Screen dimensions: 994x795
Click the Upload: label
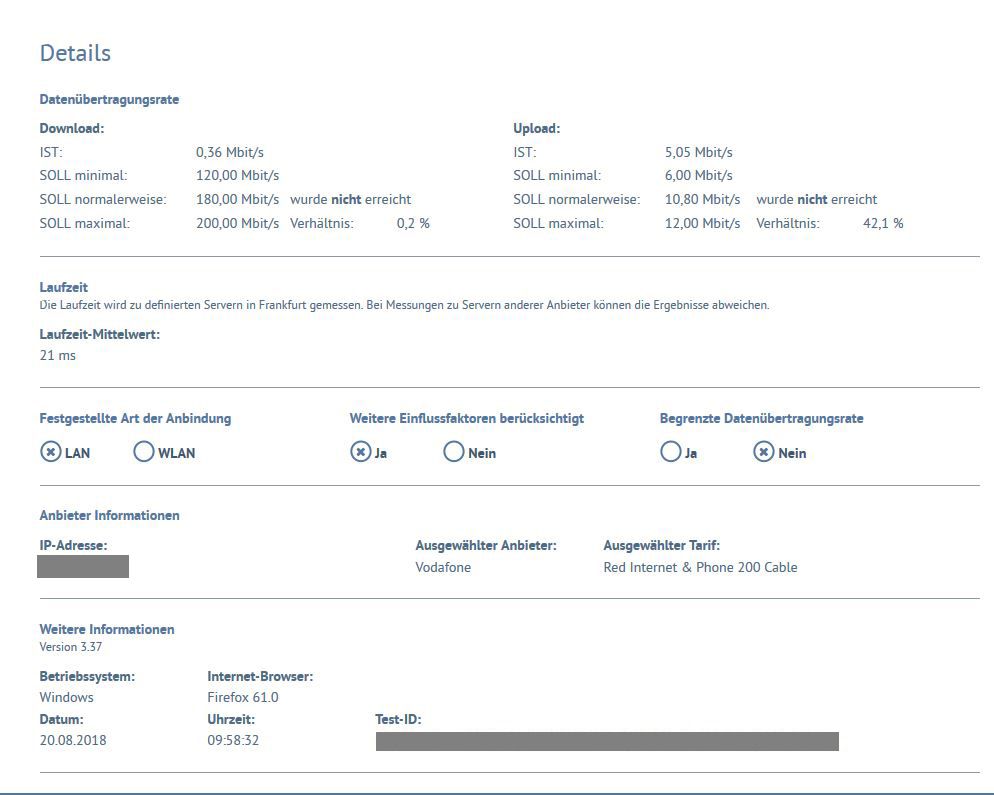click(536, 129)
